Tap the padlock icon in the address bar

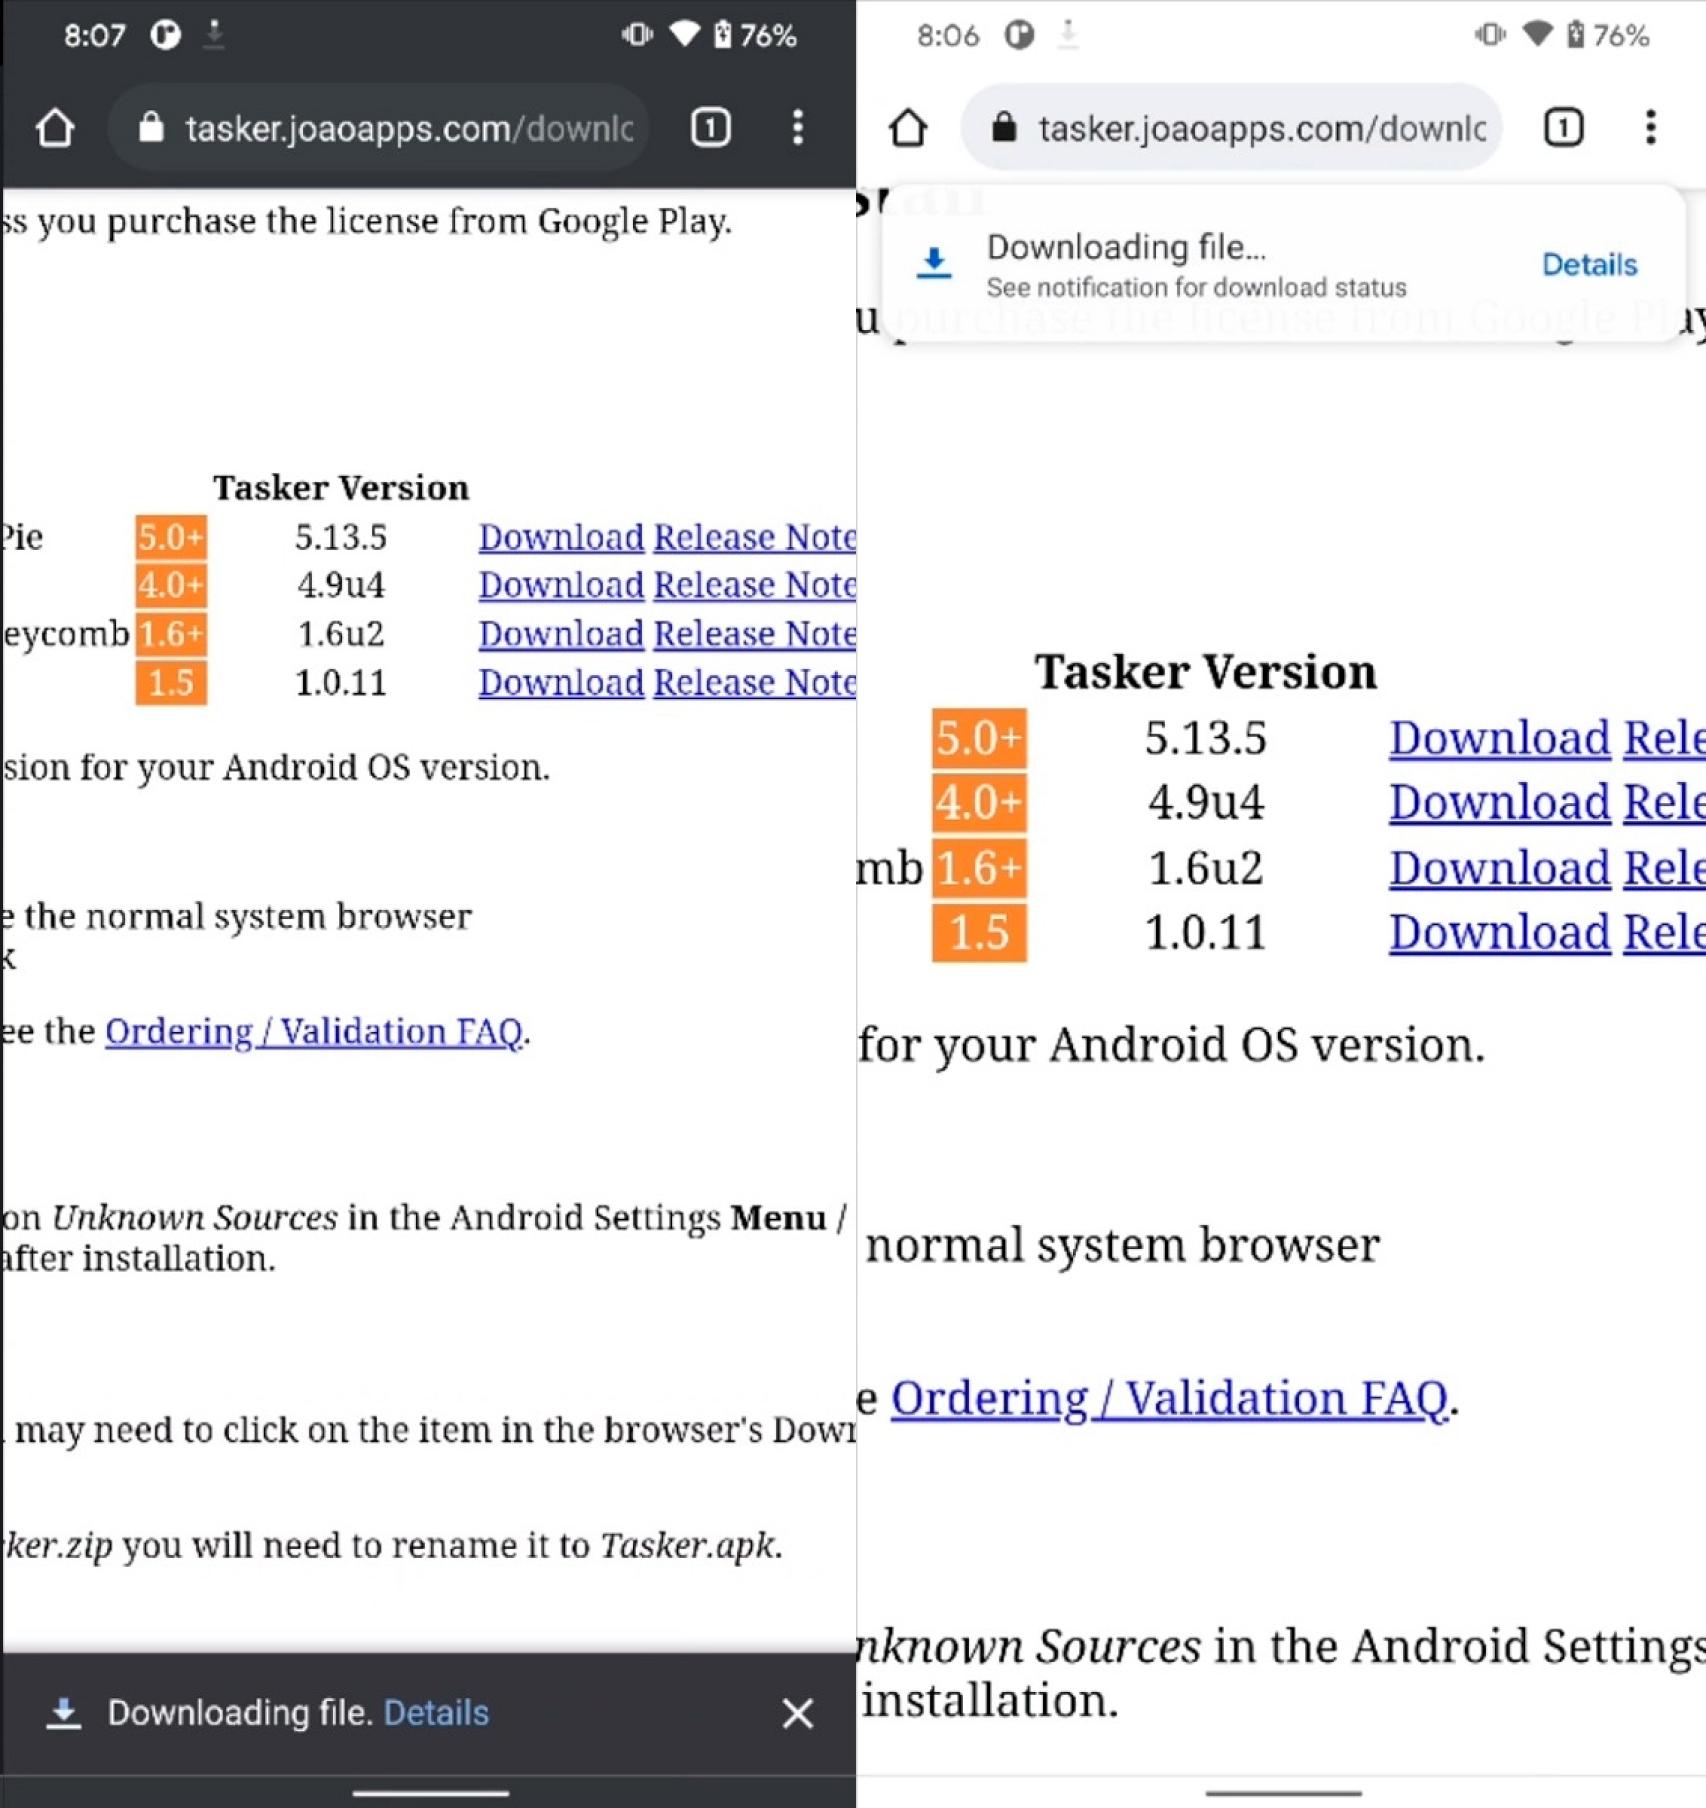tap(150, 127)
